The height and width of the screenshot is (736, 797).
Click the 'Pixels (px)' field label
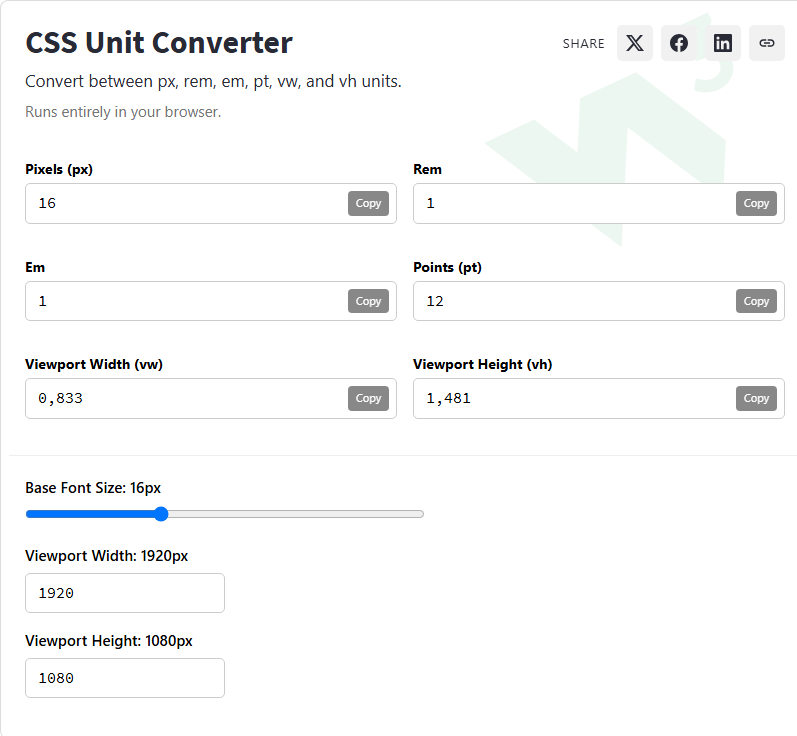59,169
